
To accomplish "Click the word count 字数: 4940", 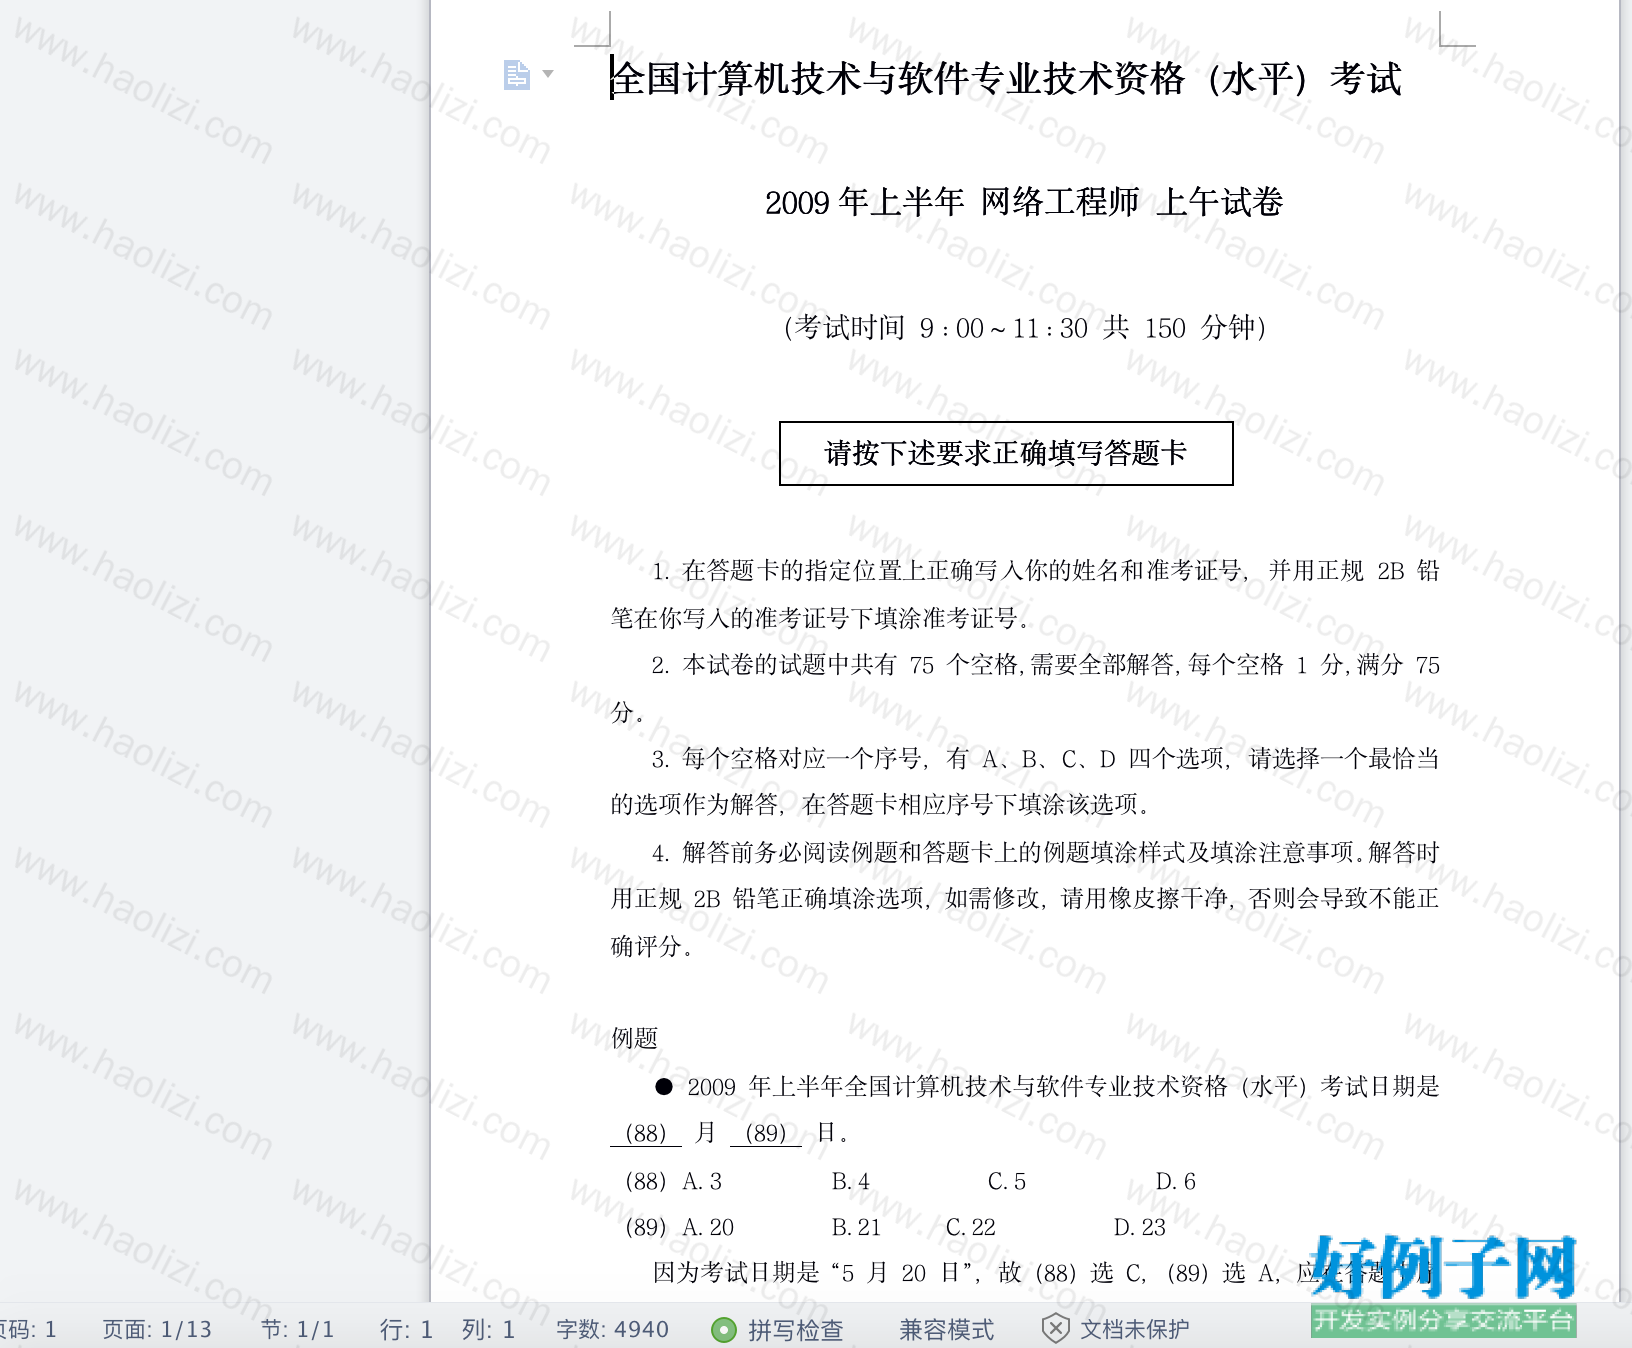I will (612, 1329).
